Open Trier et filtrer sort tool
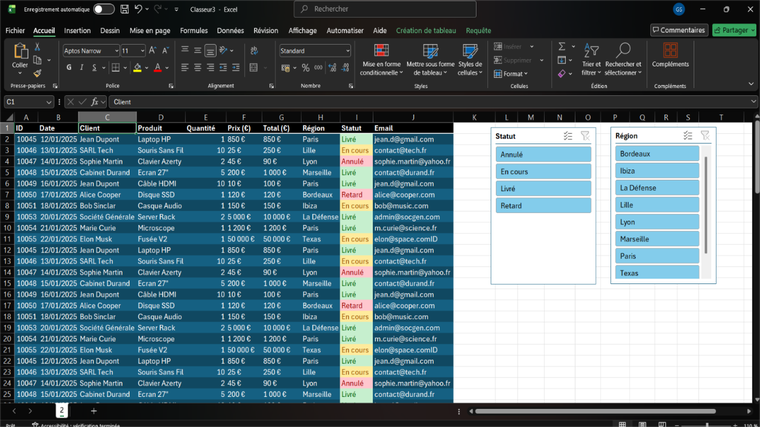 coord(591,60)
